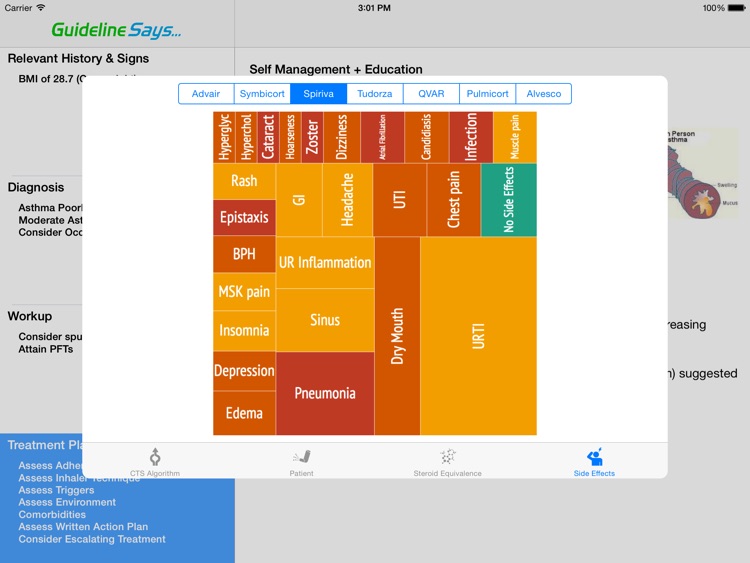Switch to the Symbicort segment
Image resolution: width=750 pixels, height=563 pixels.
[262, 94]
